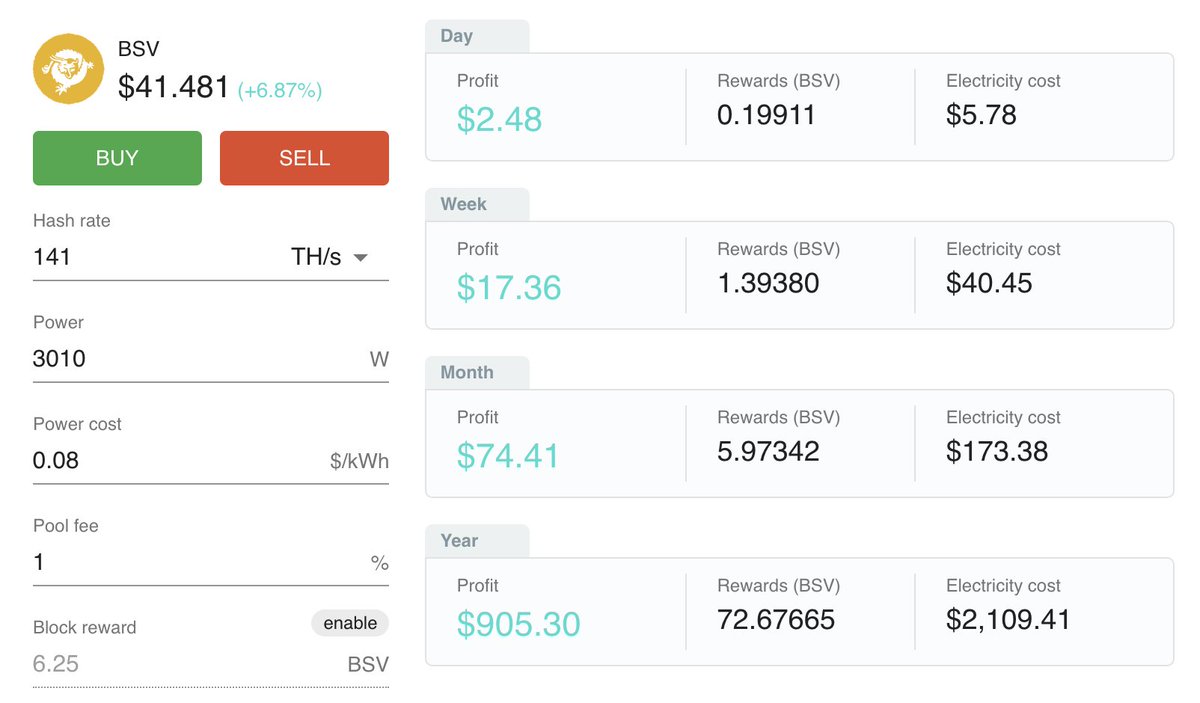Click the Week rewards value 1.39380
Screen dimensions: 1200x703
[768, 283]
